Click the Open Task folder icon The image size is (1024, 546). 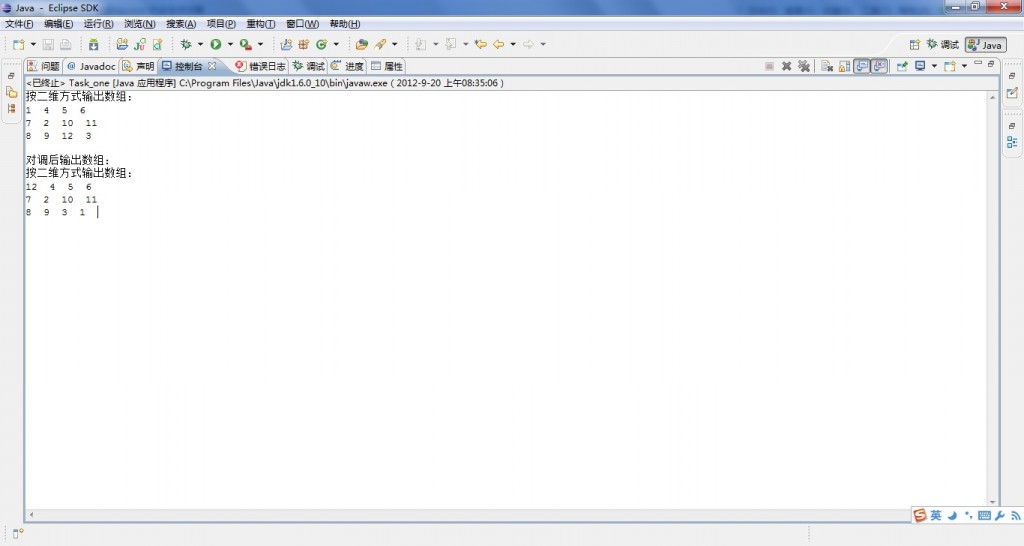(x=362, y=44)
